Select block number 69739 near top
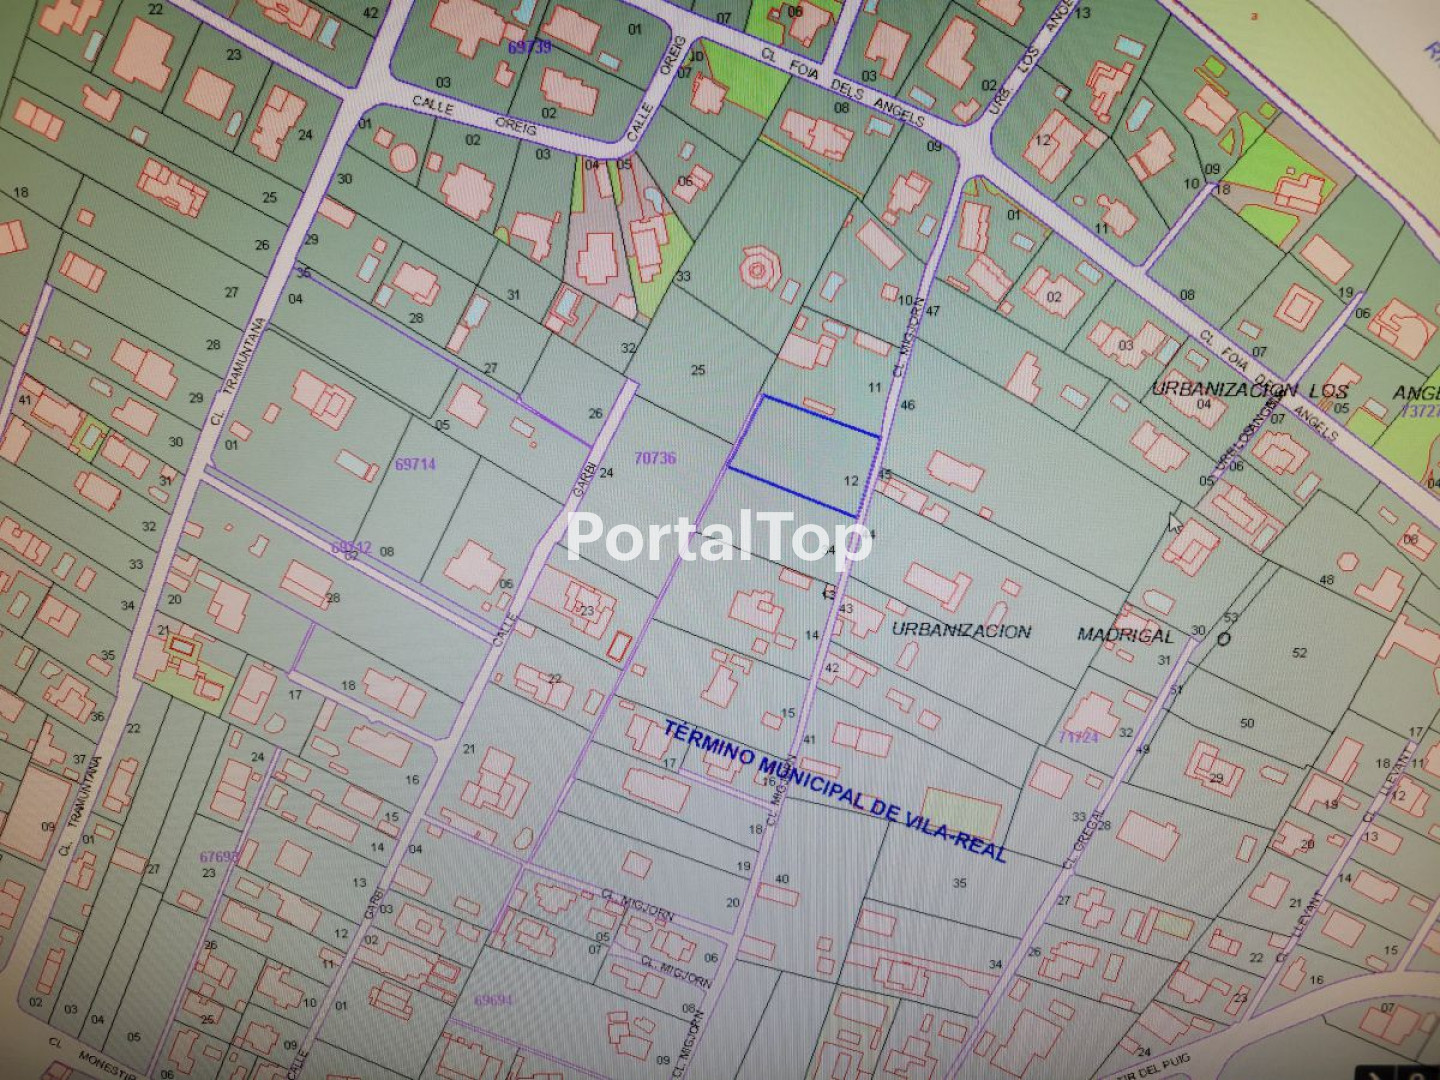1440x1080 pixels. [x=529, y=47]
